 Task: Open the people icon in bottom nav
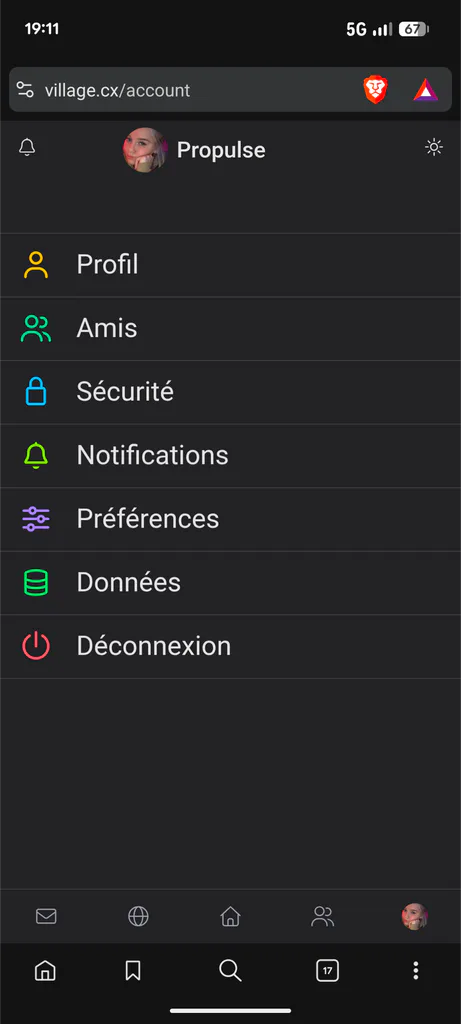click(323, 916)
